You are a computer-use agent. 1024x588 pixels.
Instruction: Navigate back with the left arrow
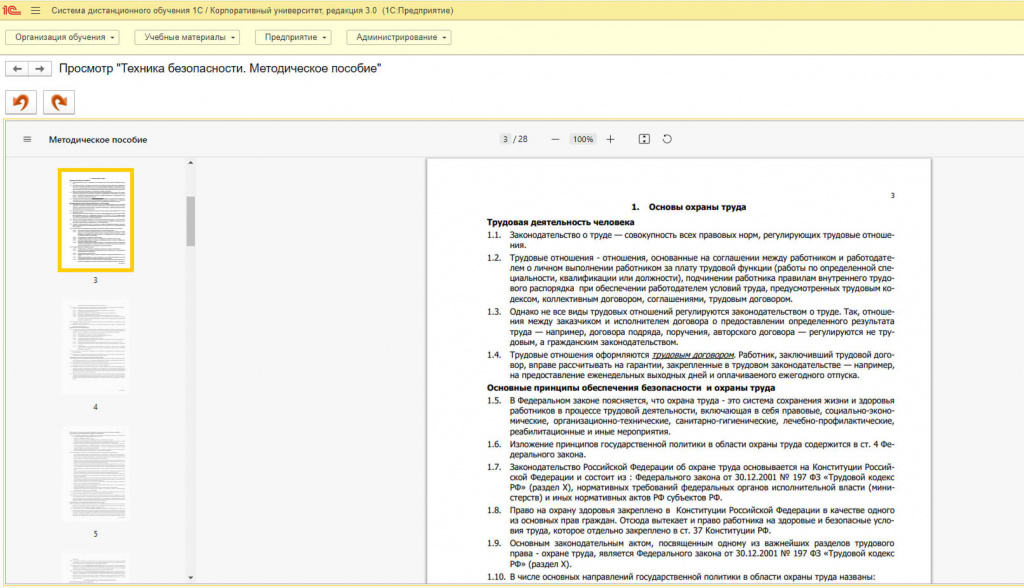pos(17,68)
